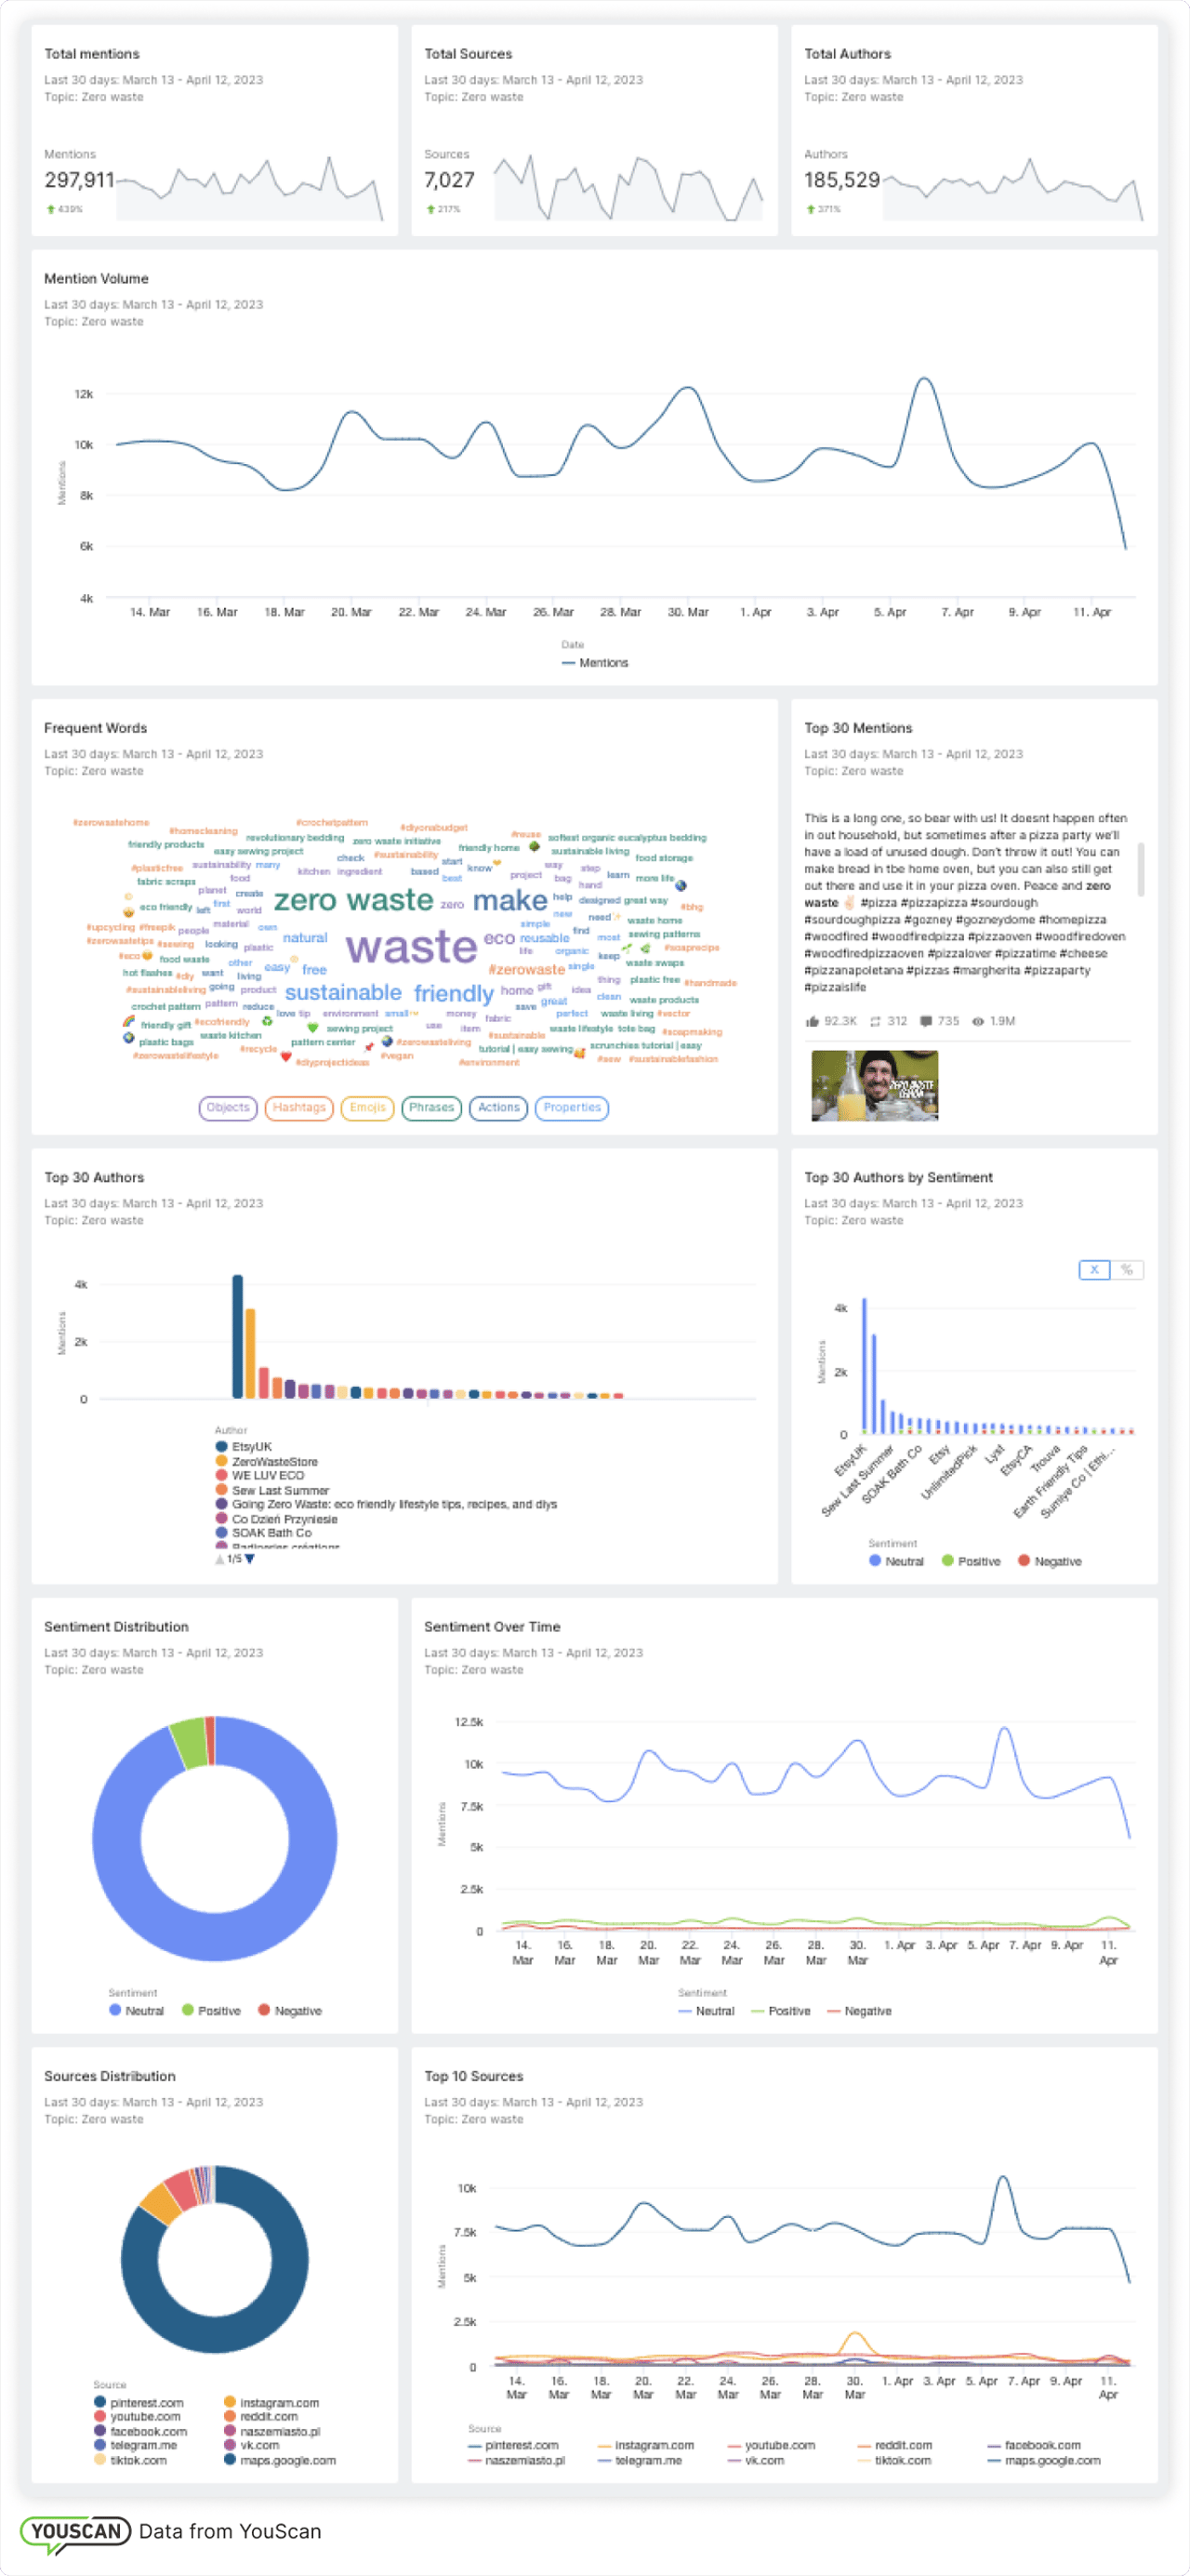Select absolute X mode in authors sentiment chart
This screenshot has width=1190, height=2576.
1094,1269
